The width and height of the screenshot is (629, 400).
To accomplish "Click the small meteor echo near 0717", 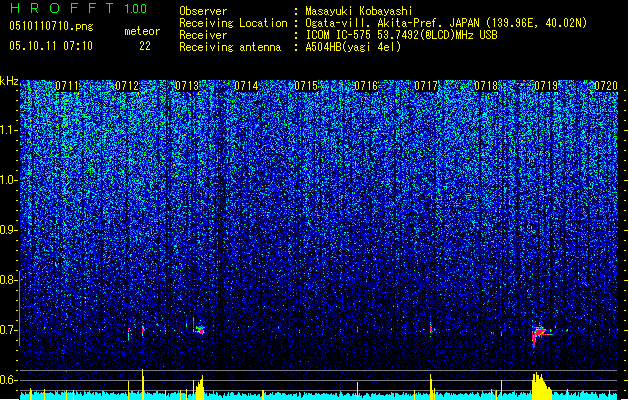I will [x=431, y=329].
